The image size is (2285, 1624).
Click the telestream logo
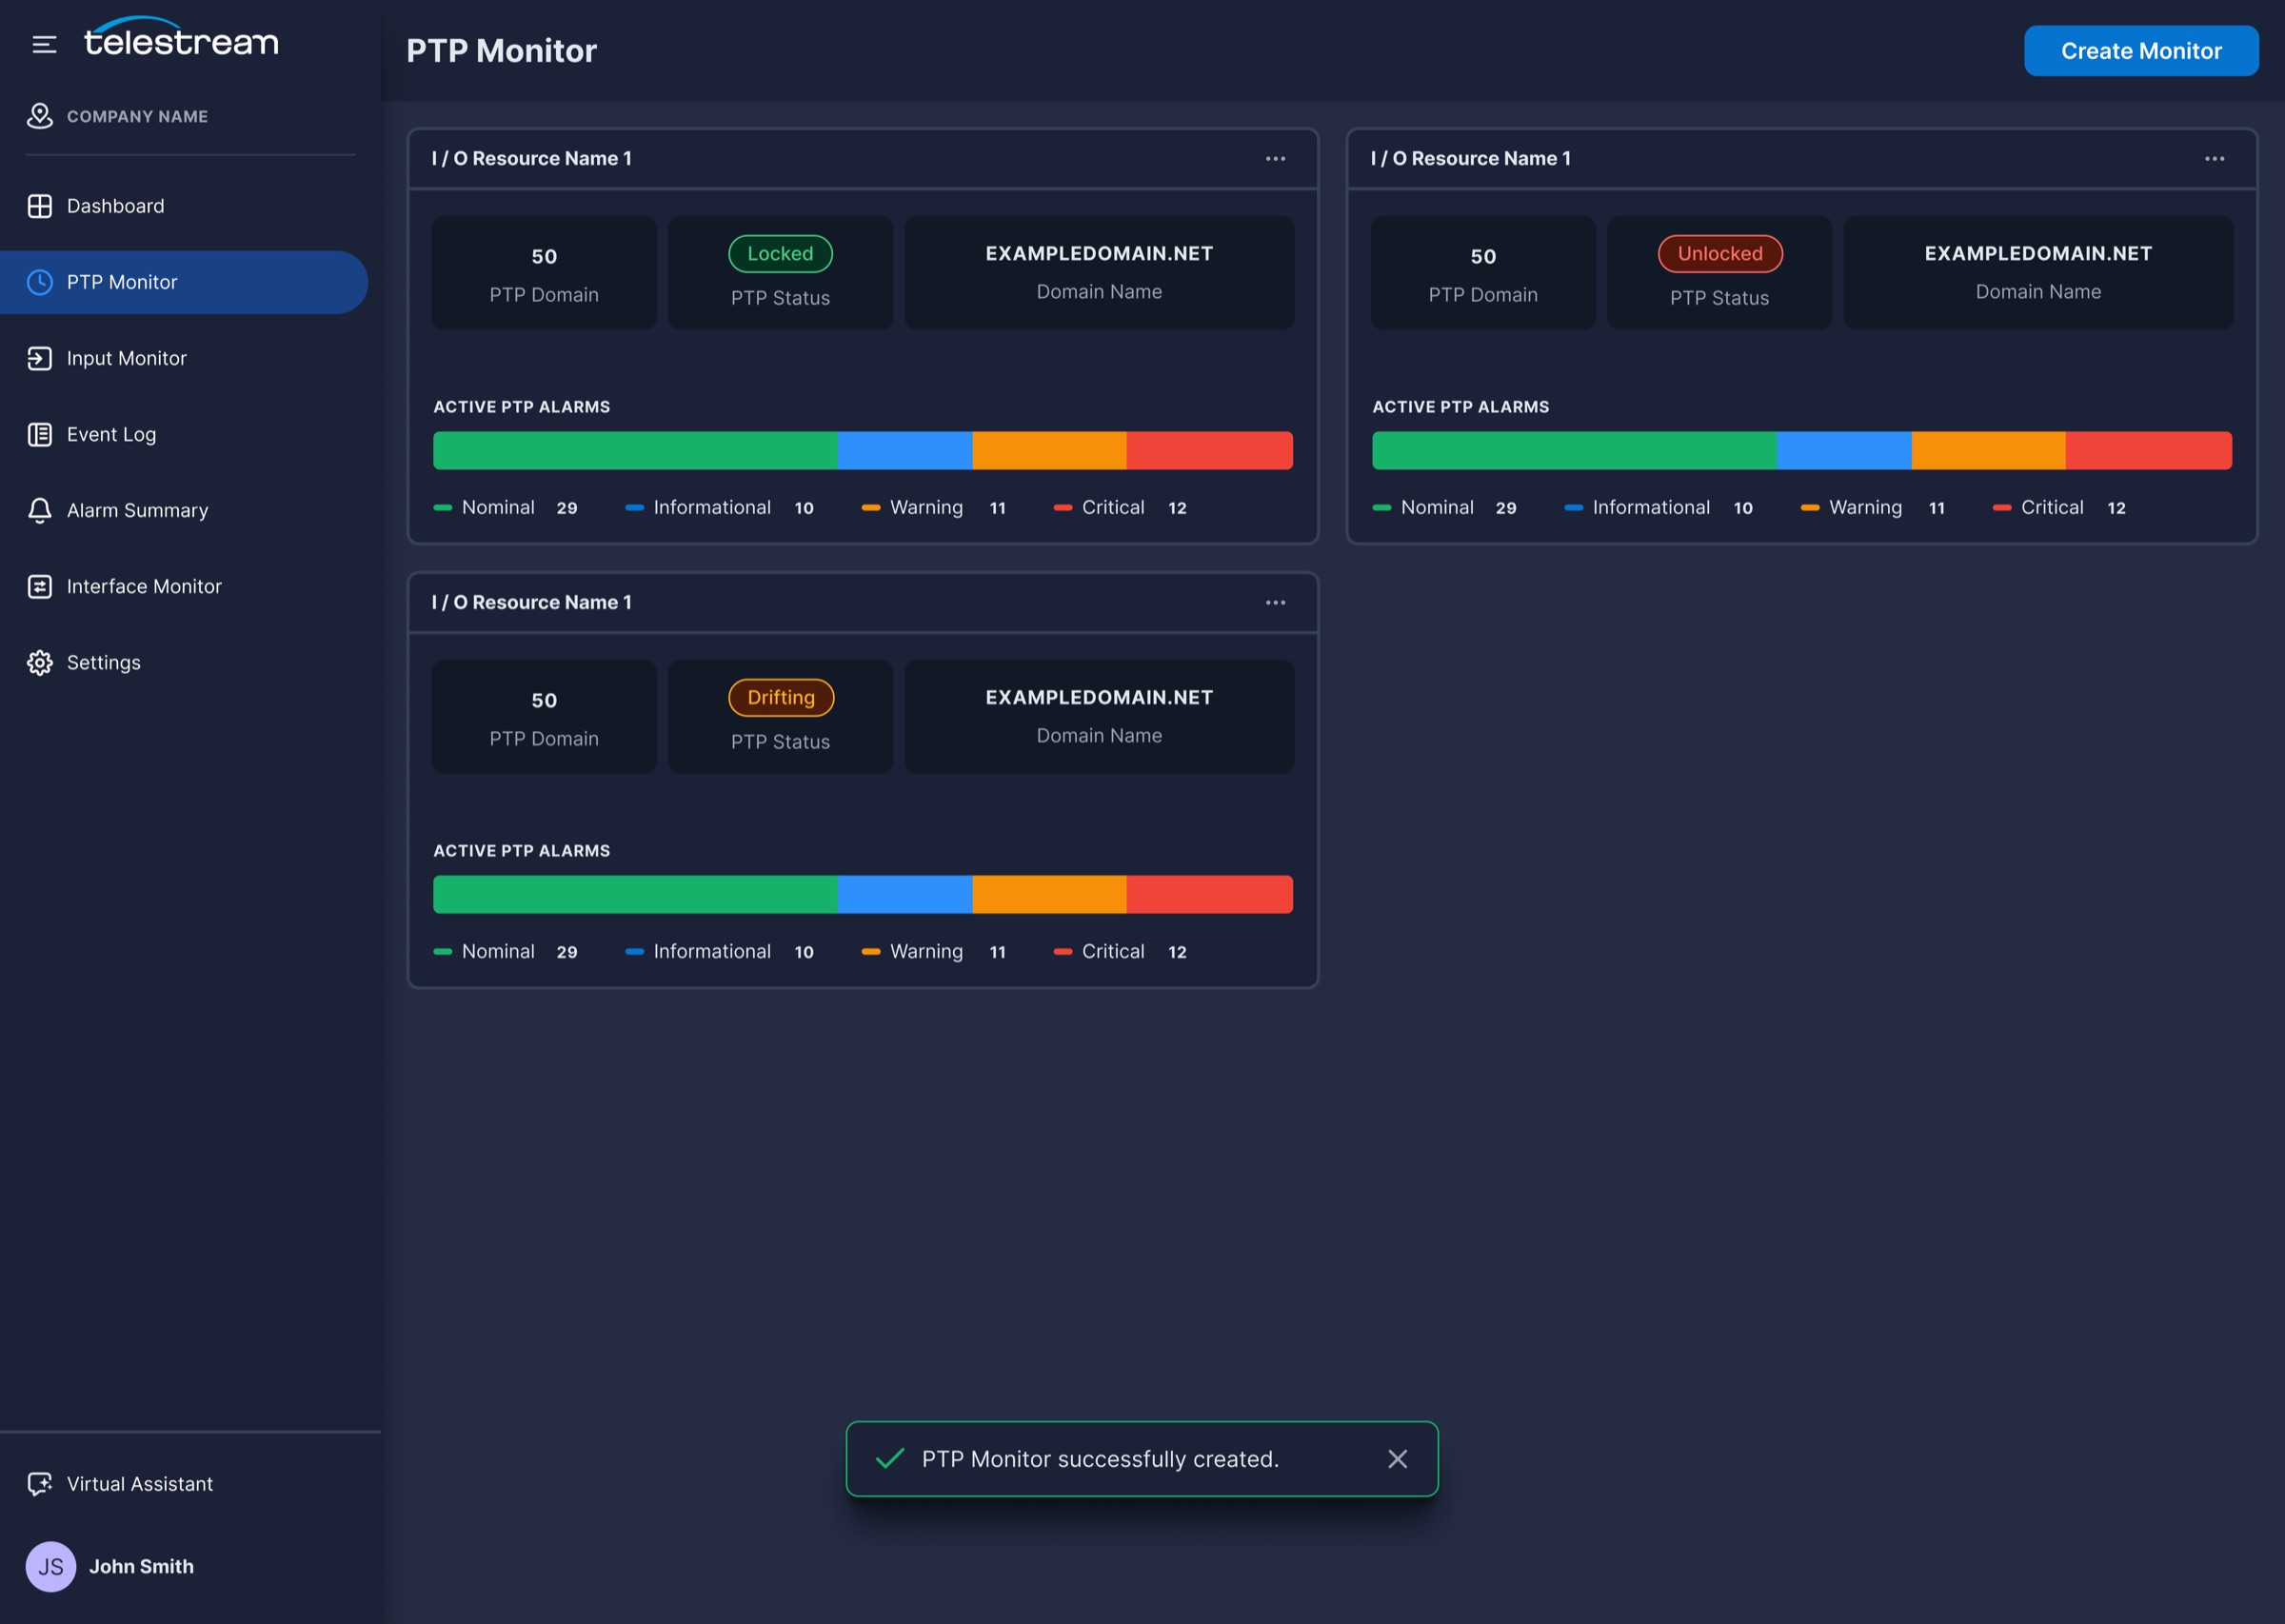coord(181,37)
